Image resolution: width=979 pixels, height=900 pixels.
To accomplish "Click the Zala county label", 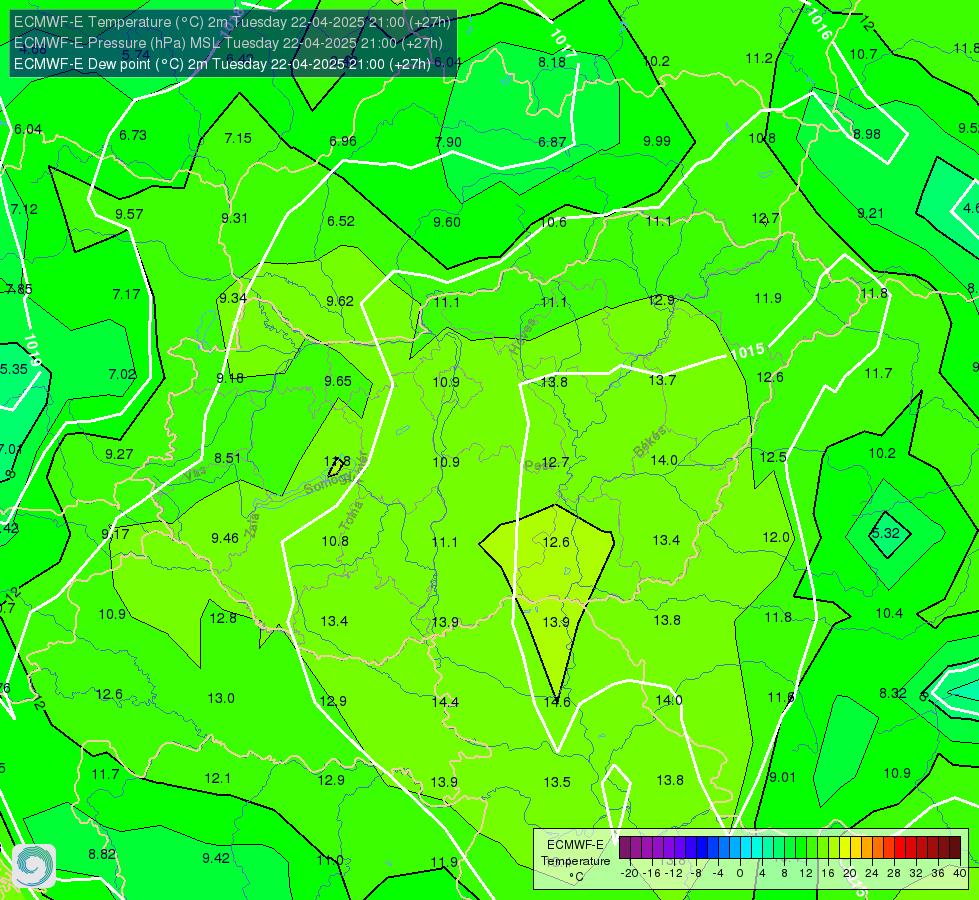I will click(x=252, y=525).
